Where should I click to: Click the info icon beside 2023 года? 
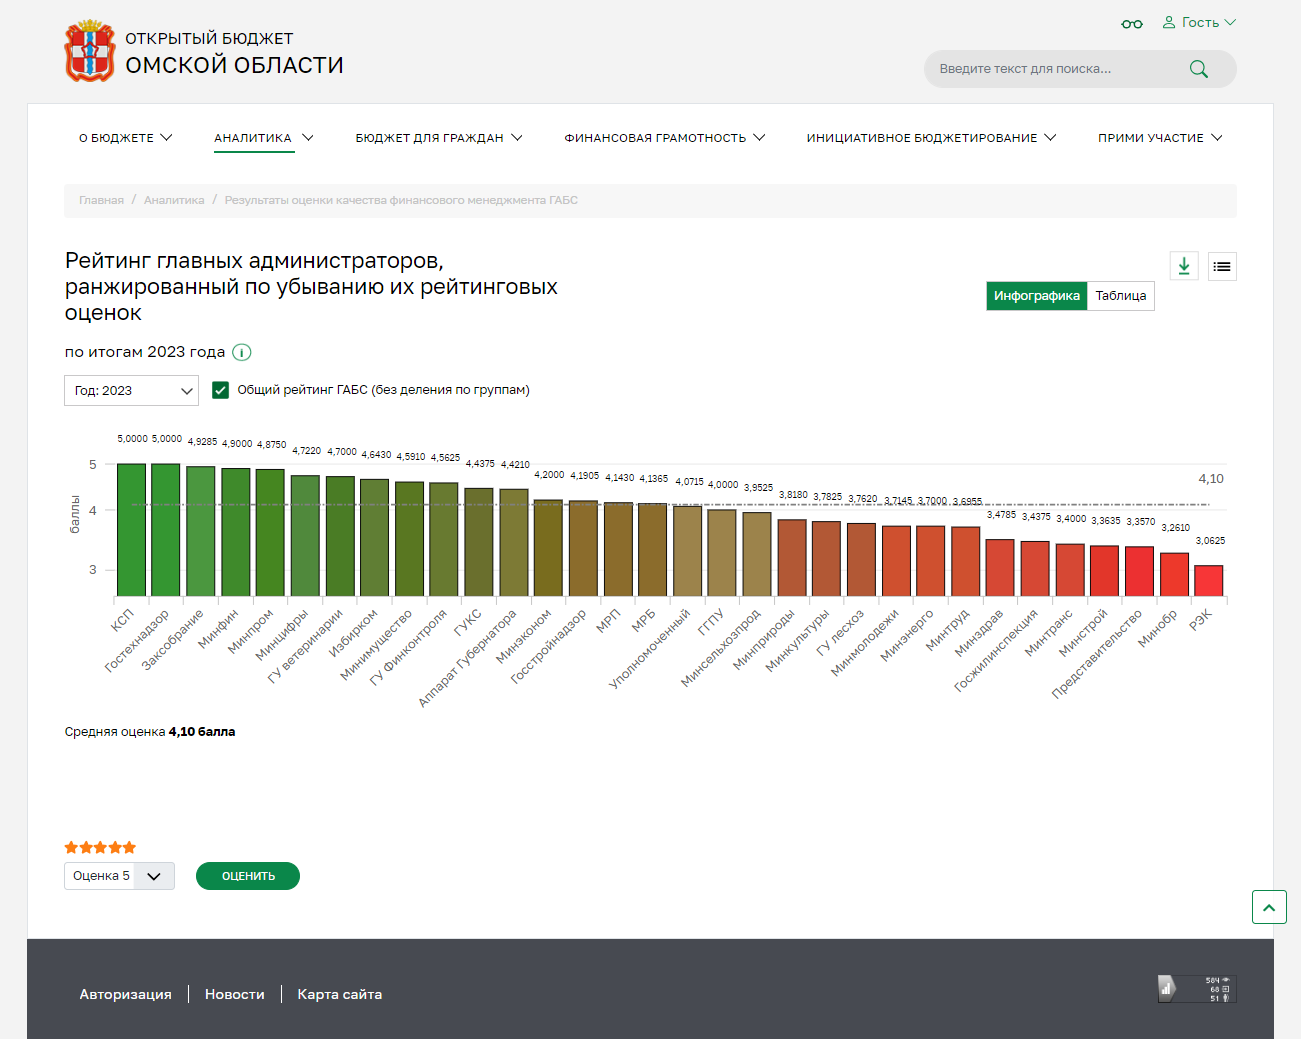pyautogui.click(x=242, y=352)
